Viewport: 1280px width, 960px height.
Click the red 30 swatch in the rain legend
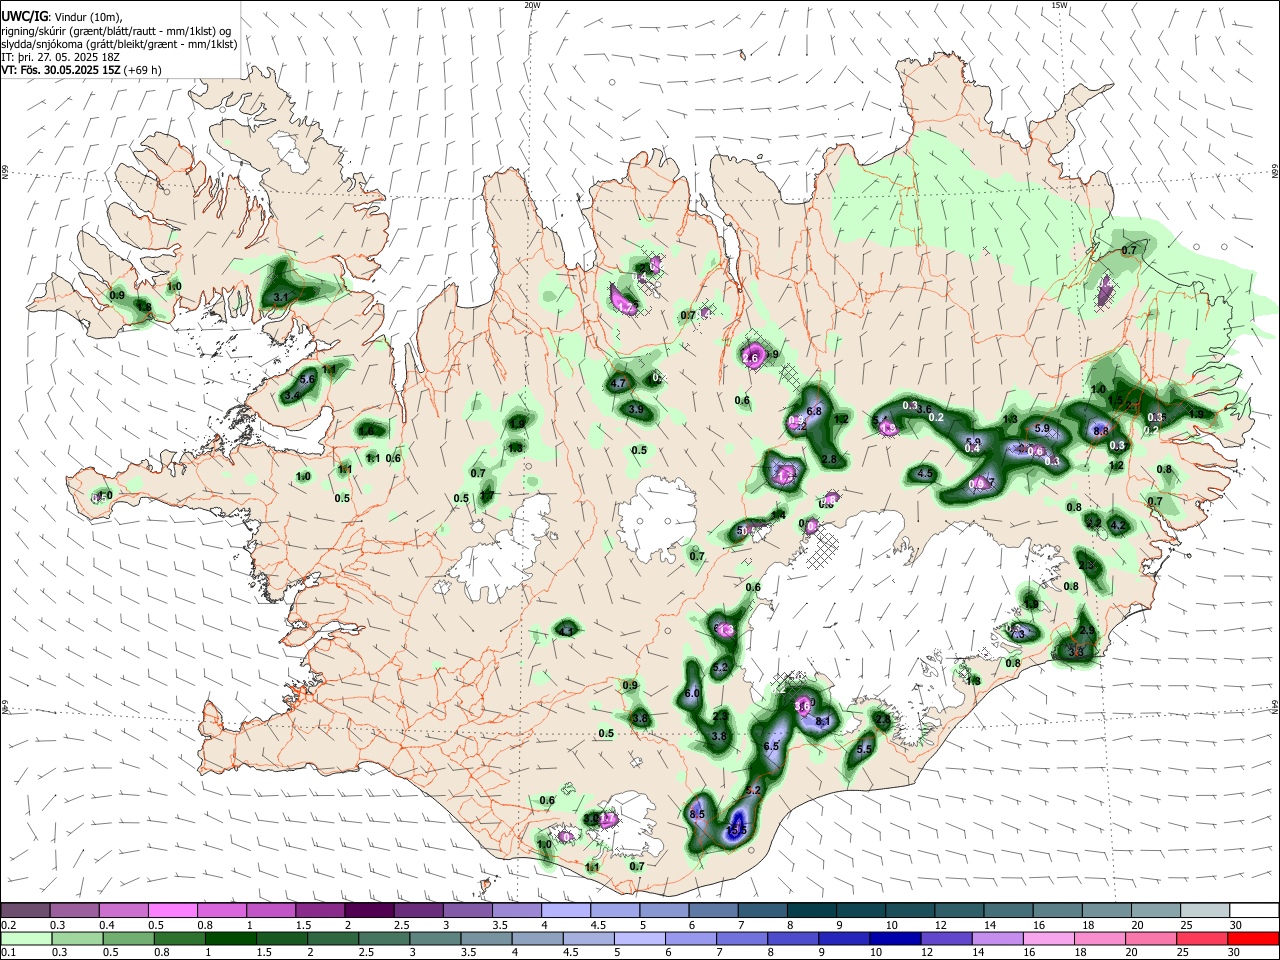tap(1253, 938)
